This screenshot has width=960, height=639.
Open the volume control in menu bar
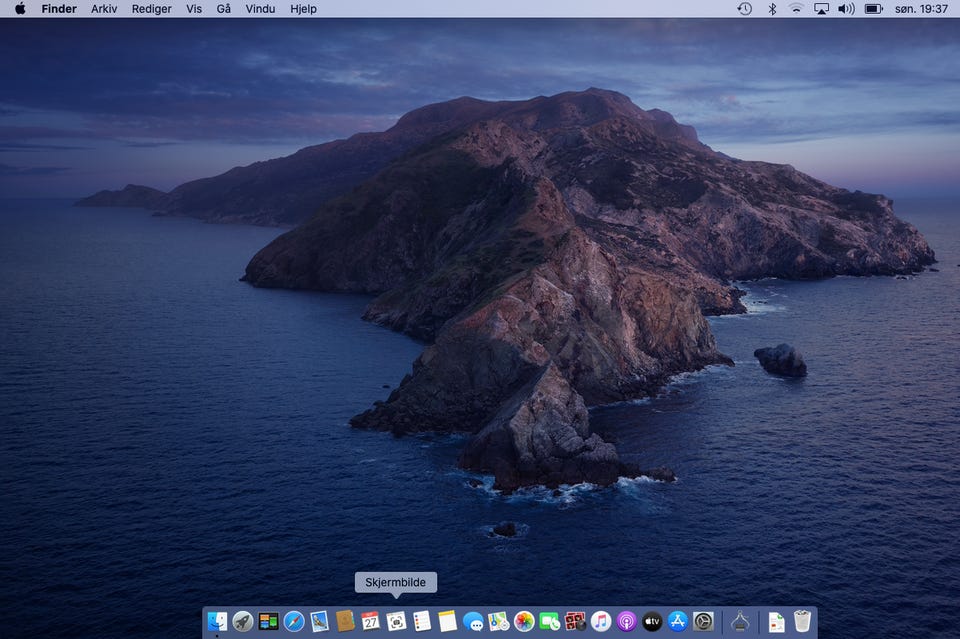tap(846, 9)
